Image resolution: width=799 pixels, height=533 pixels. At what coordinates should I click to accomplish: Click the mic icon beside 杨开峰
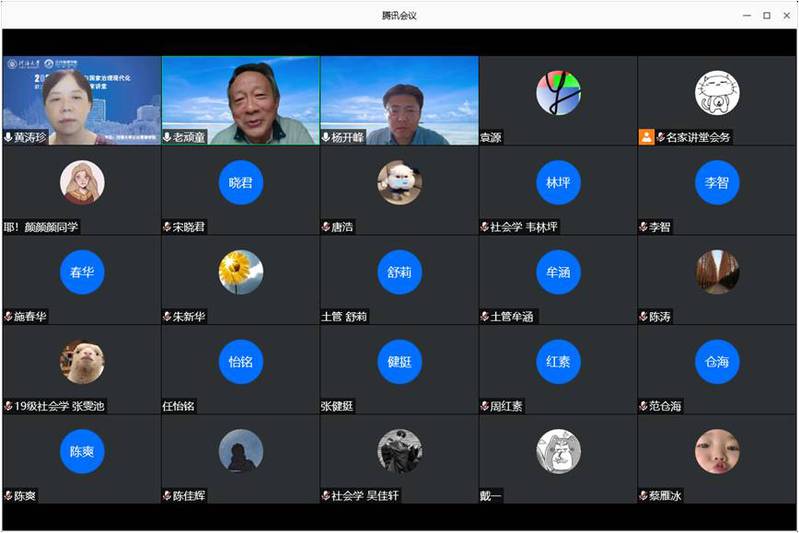326,137
